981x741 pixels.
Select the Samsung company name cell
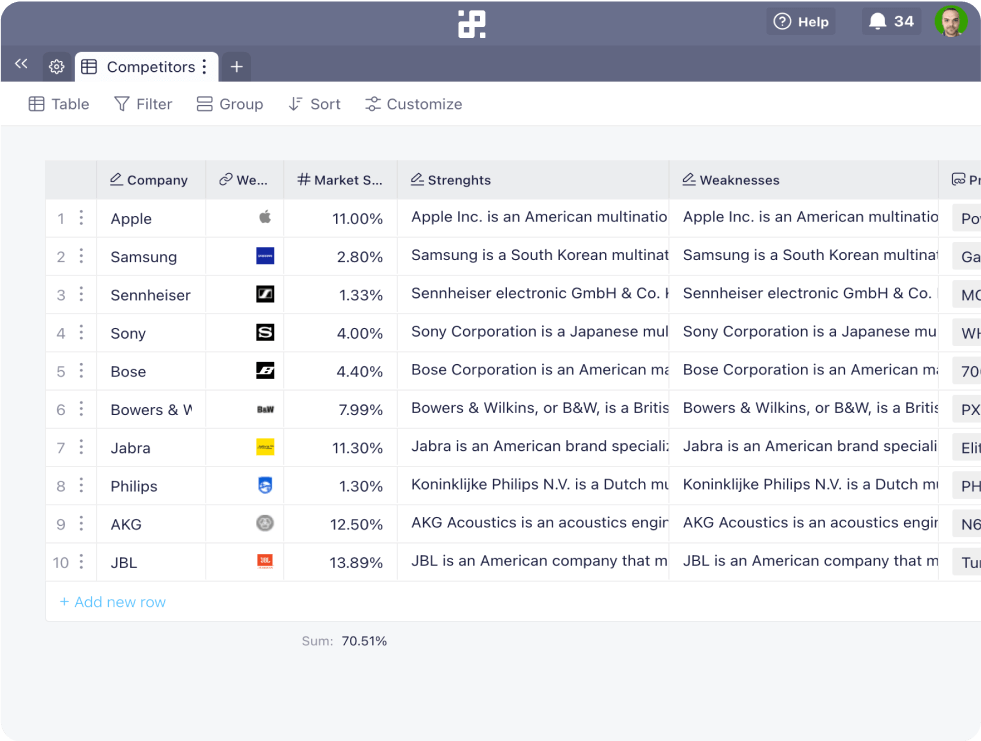point(151,257)
